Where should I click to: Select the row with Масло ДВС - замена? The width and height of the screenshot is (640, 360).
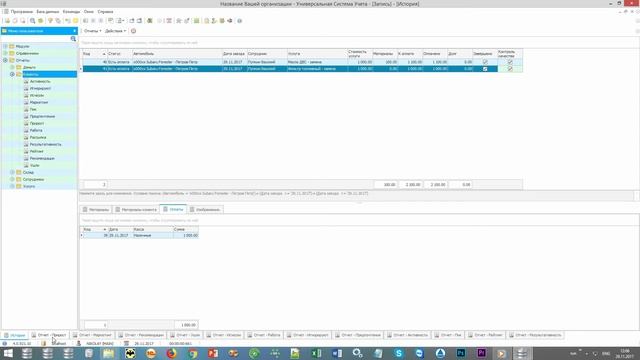pos(302,62)
